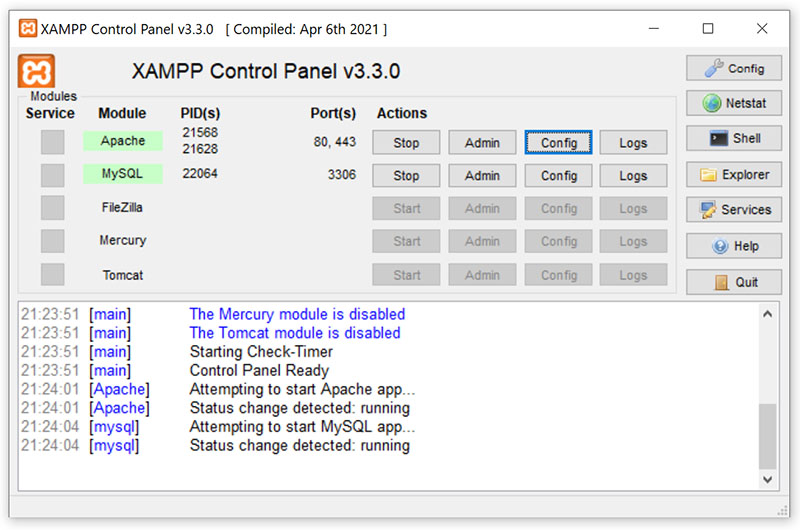Screen dimensions: 800x530
Task: Select the Apache module label
Action: coord(123,141)
